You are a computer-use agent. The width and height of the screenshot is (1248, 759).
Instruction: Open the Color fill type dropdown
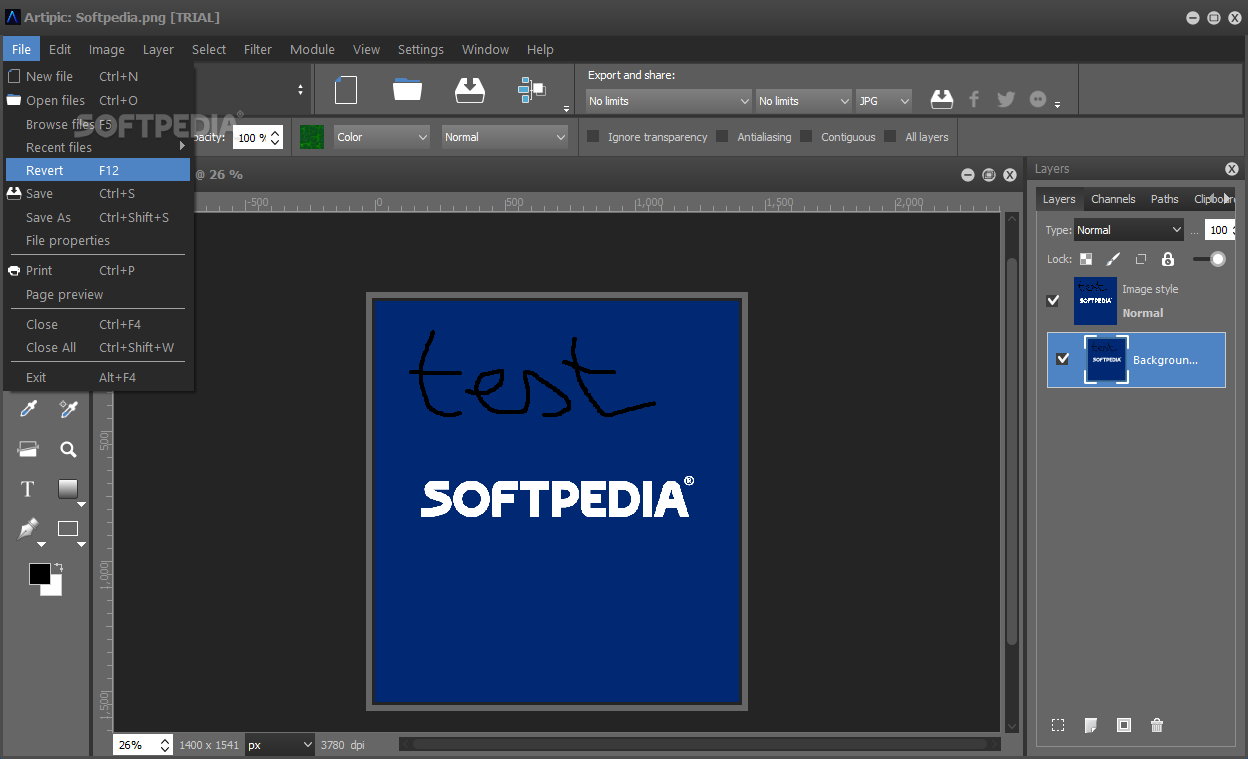coord(381,137)
